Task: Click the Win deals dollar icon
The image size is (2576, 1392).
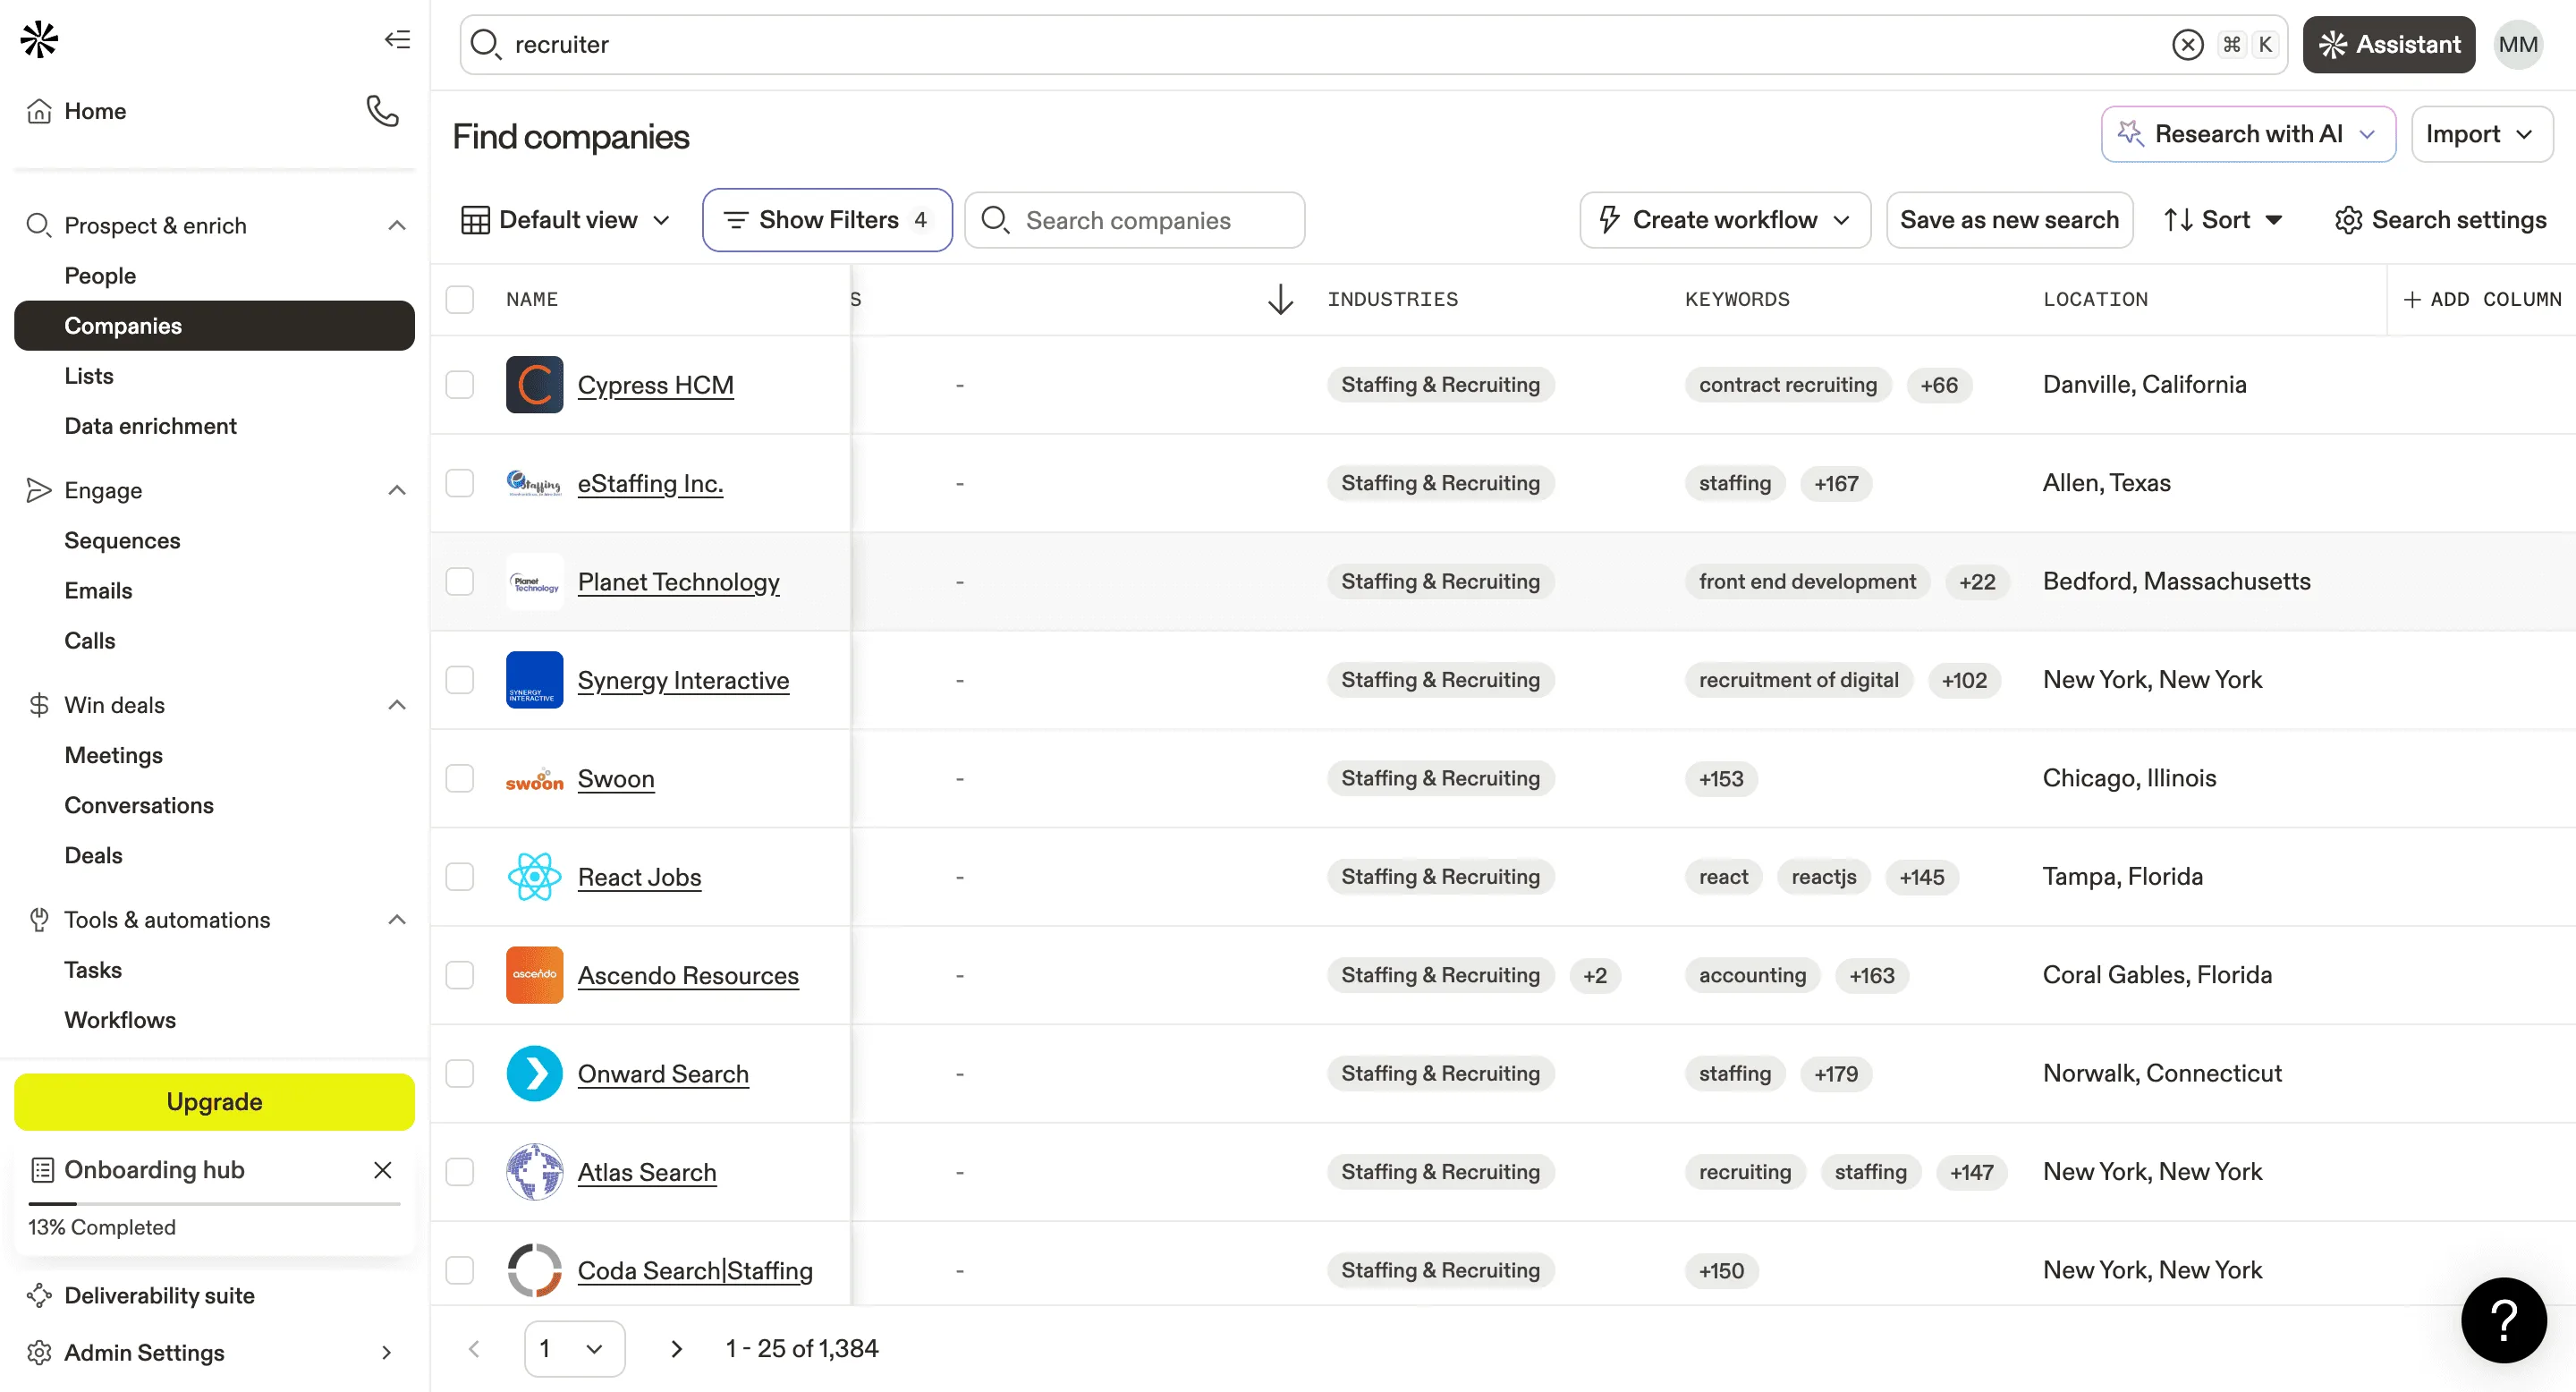Action: click(39, 705)
